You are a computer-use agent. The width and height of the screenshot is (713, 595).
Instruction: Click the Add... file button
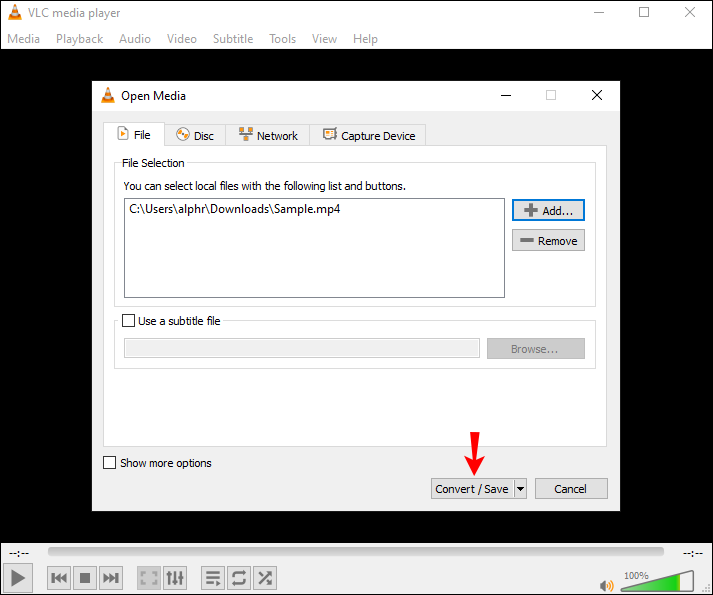click(548, 210)
